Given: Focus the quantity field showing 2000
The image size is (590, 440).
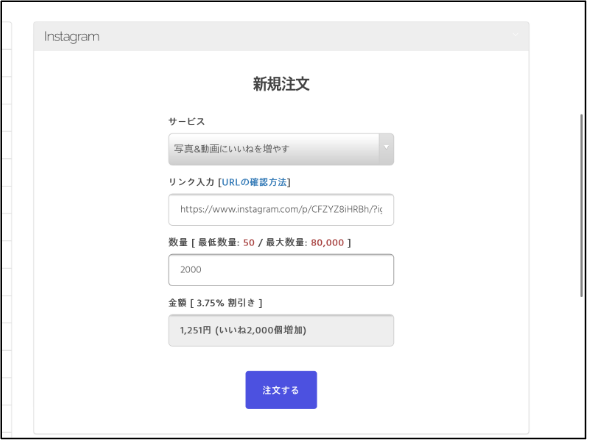Looking at the screenshot, I should pyautogui.click(x=281, y=270).
